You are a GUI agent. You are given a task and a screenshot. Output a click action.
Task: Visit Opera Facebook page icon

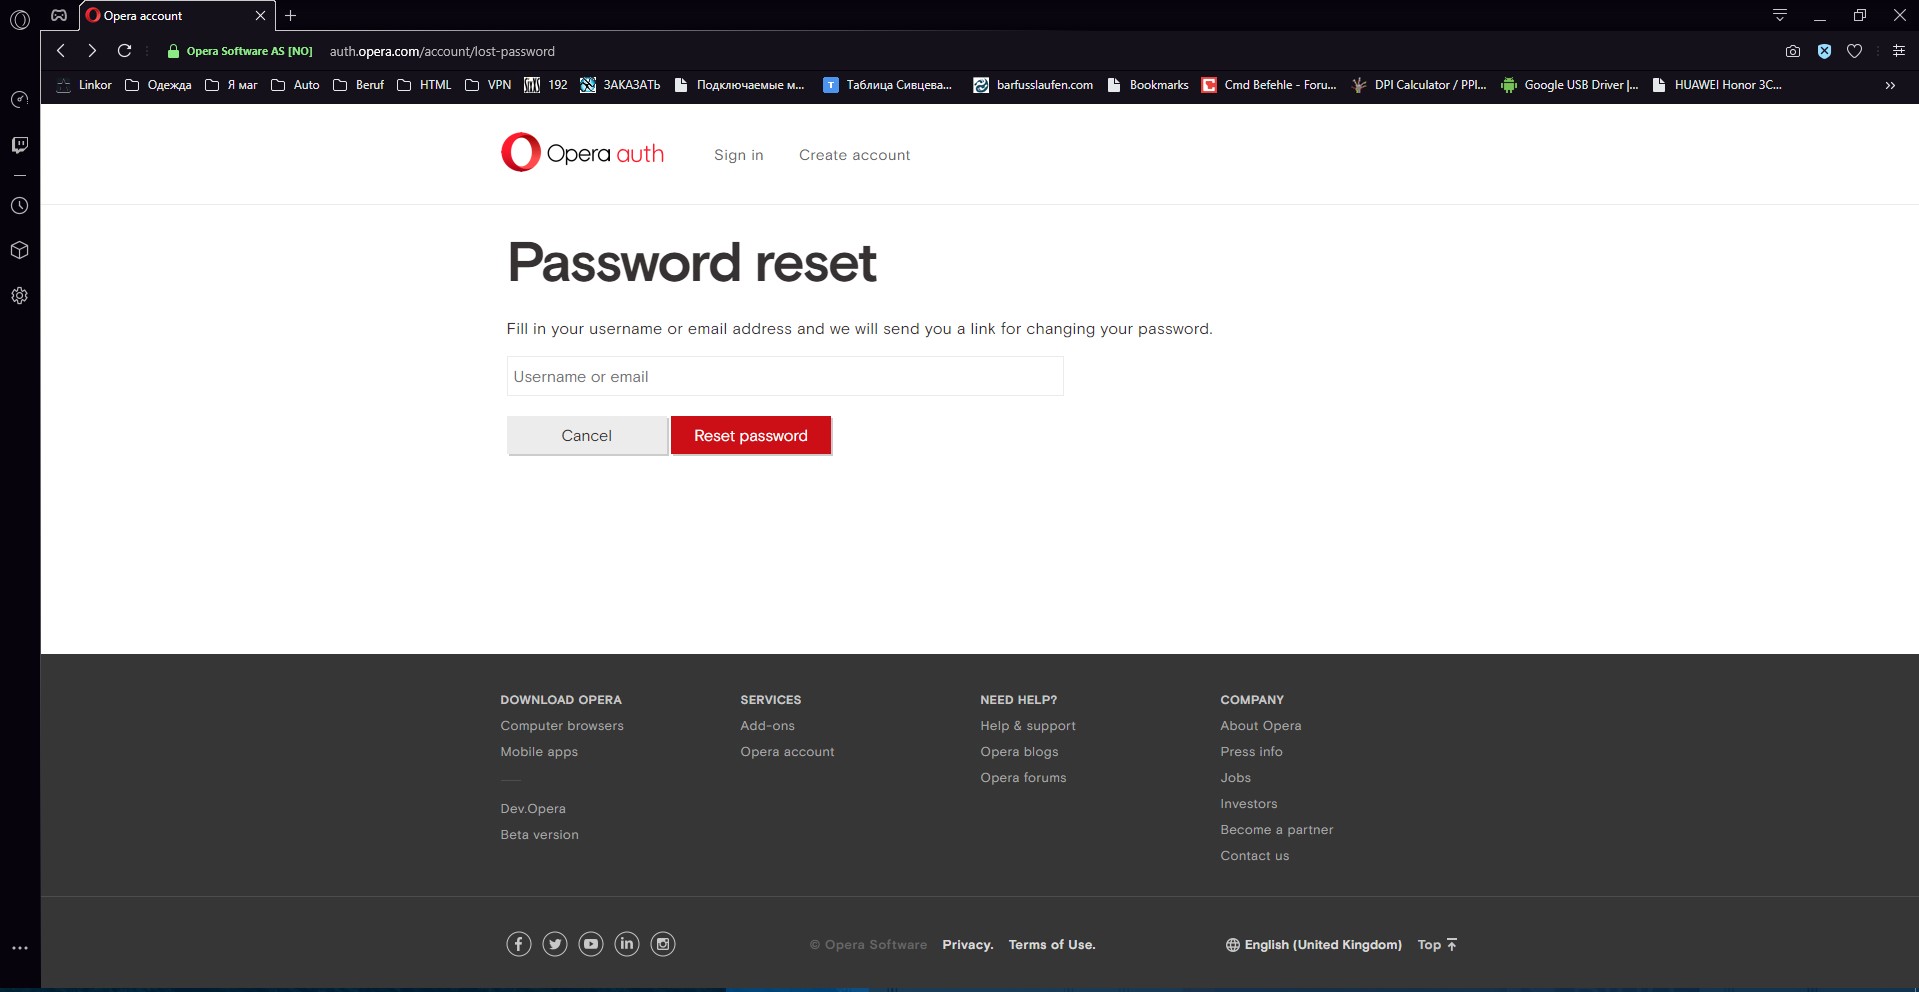(x=518, y=944)
